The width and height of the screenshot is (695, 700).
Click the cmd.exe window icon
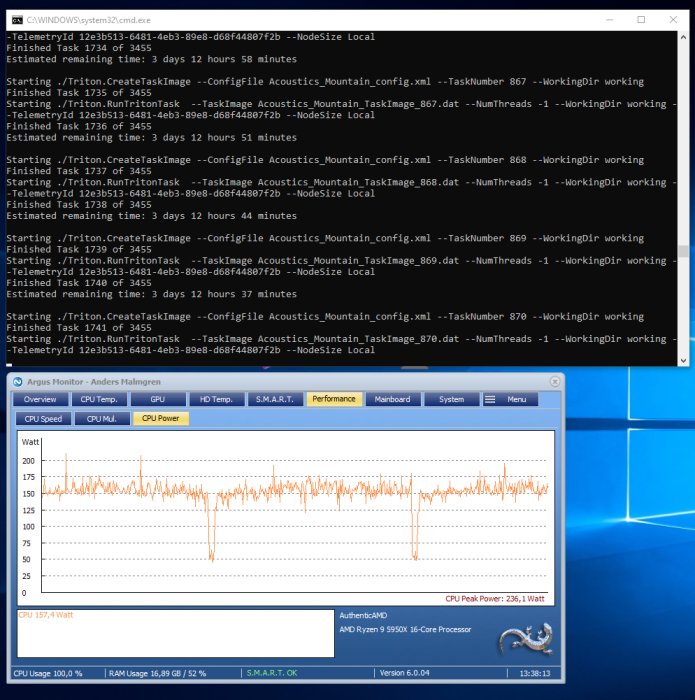pyautogui.click(x=17, y=20)
